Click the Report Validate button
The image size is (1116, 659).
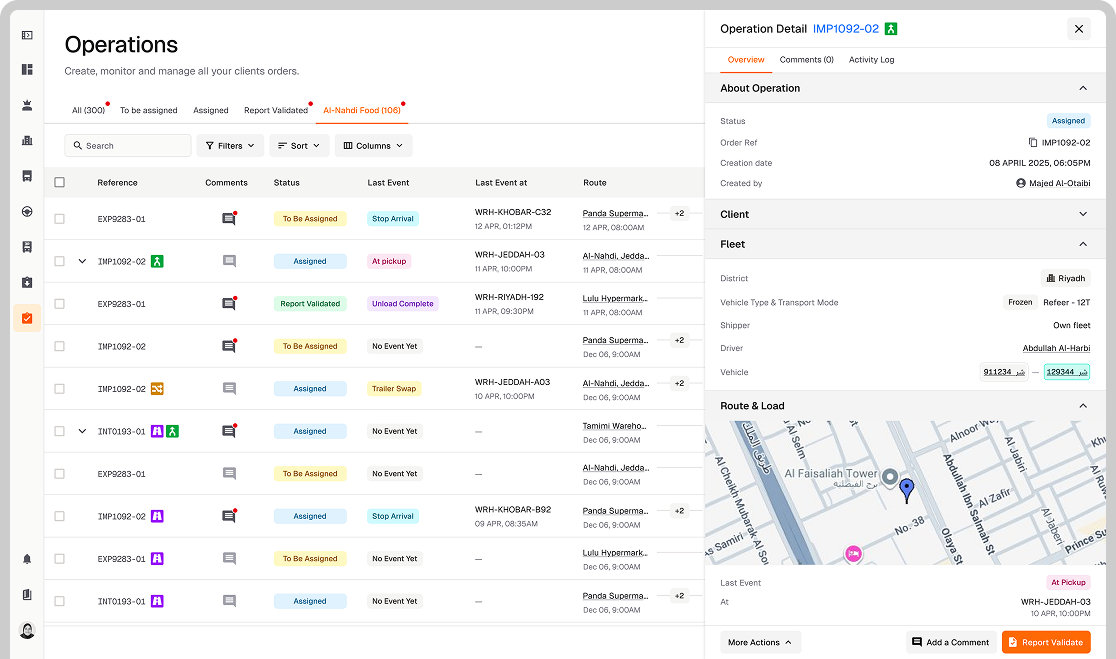pyautogui.click(x=1046, y=642)
